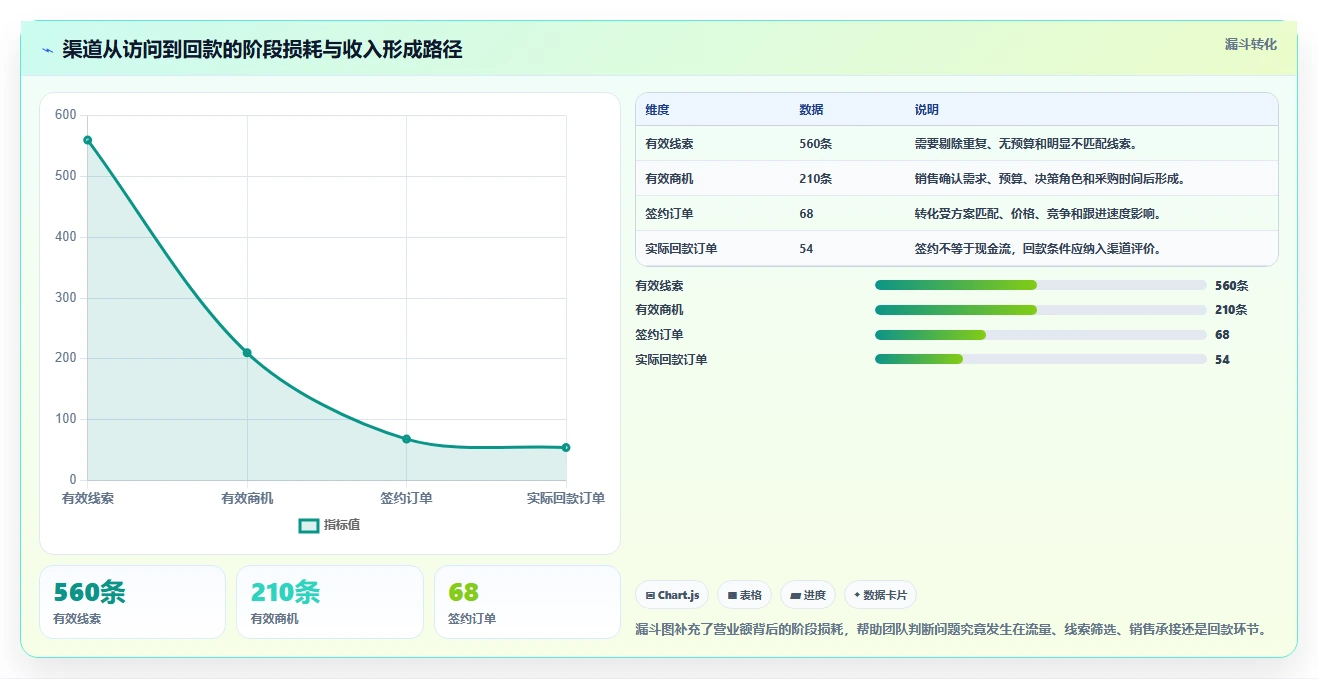The width and height of the screenshot is (1318, 679).
Task: Click the footer note starting 漏斗图补充了
Action: tap(952, 630)
